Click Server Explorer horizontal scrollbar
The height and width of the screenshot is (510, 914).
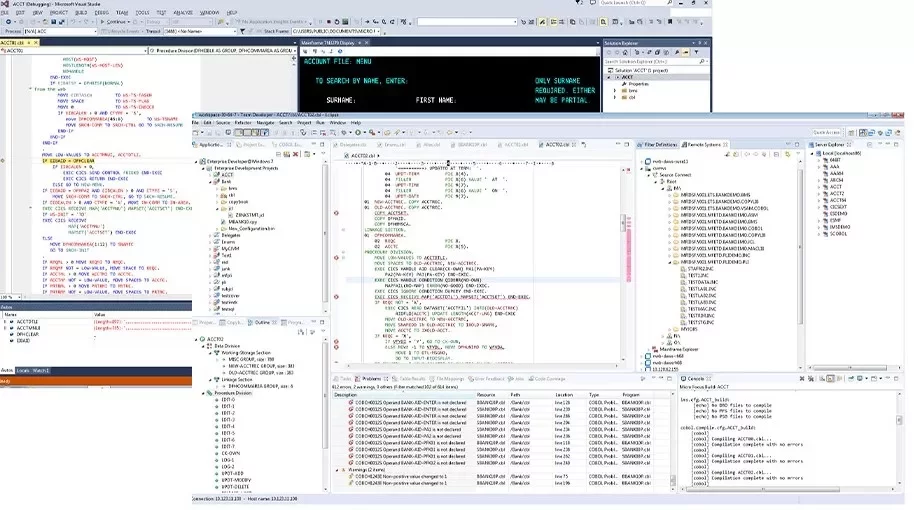[849, 368]
